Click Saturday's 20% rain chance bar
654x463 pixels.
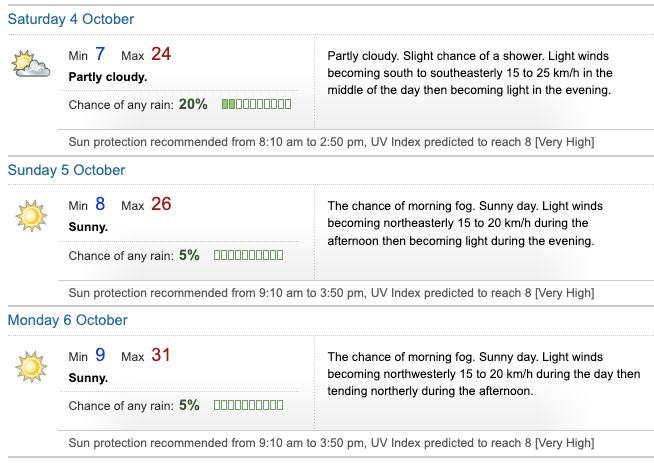tap(256, 104)
